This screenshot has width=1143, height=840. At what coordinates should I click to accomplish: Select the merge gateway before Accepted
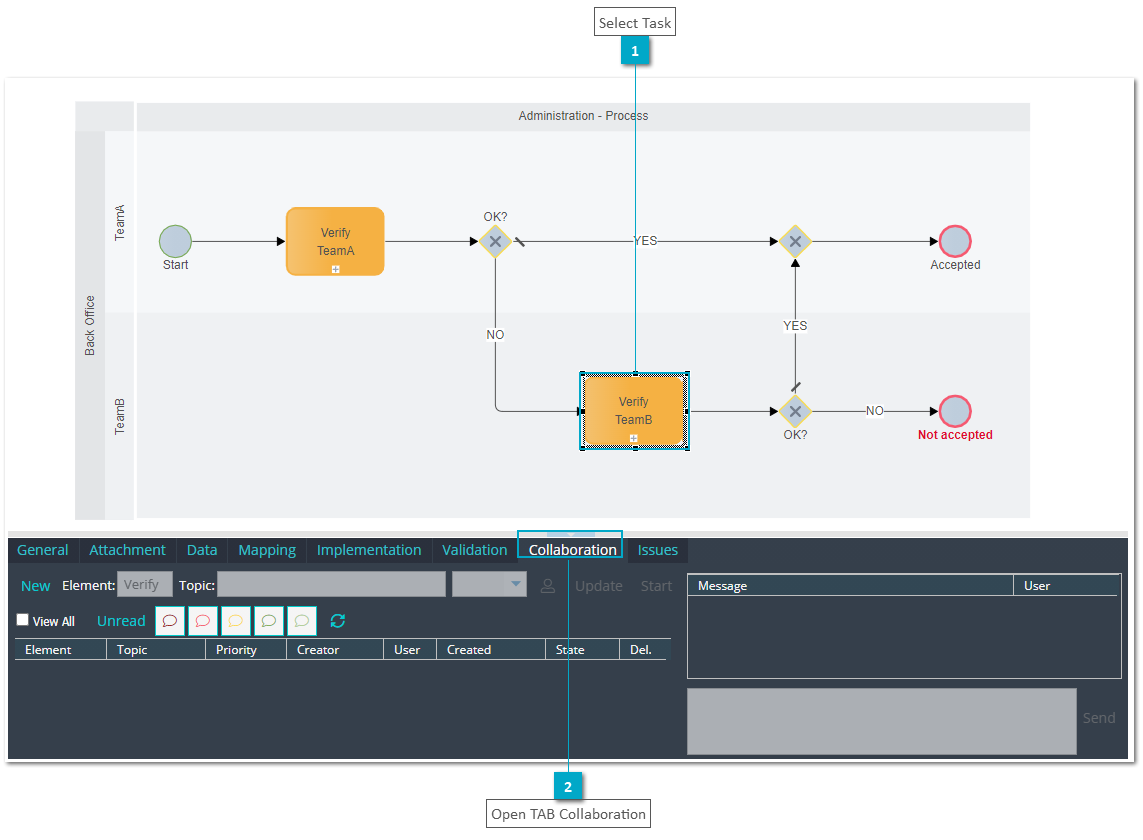click(795, 241)
